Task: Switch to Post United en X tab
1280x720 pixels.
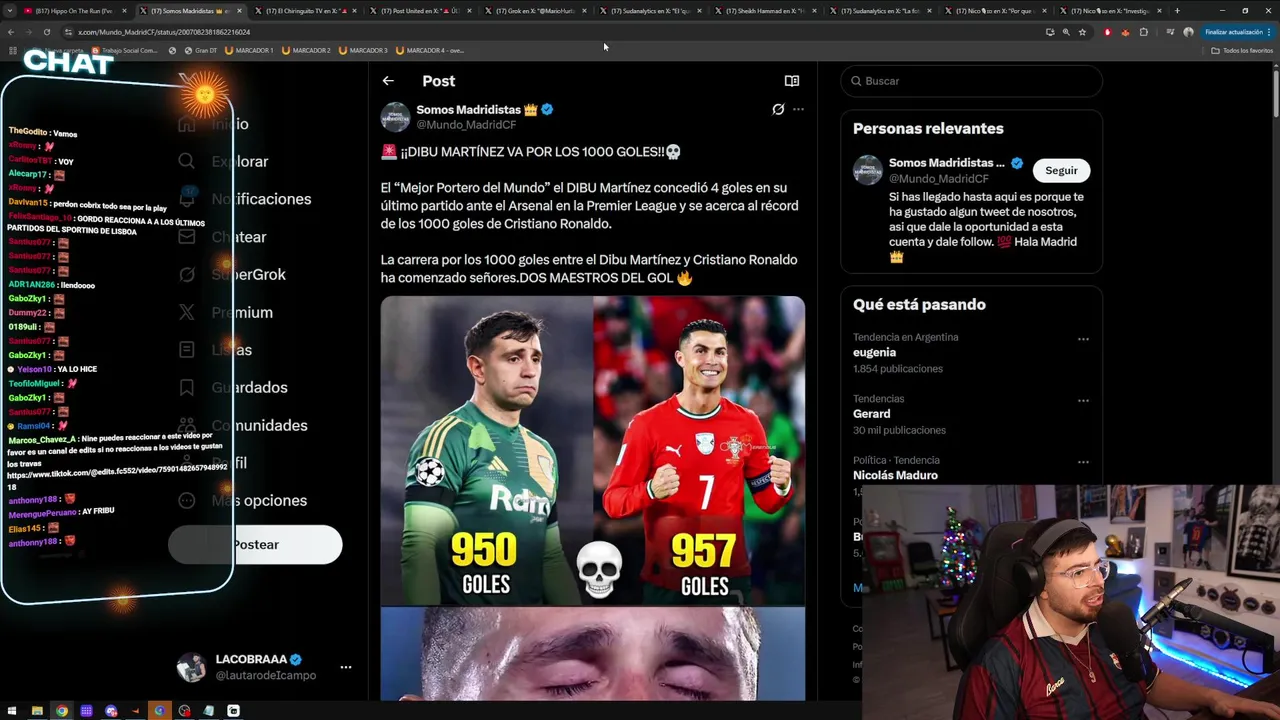Action: point(420,11)
